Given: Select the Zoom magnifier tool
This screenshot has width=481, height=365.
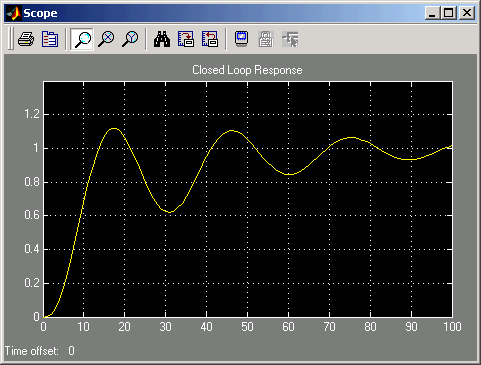Looking at the screenshot, I should click(82, 39).
